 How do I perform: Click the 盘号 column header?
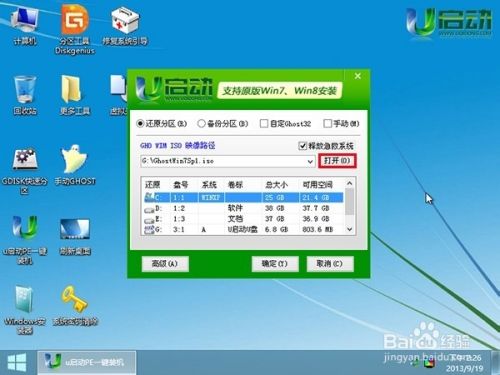tap(181, 185)
